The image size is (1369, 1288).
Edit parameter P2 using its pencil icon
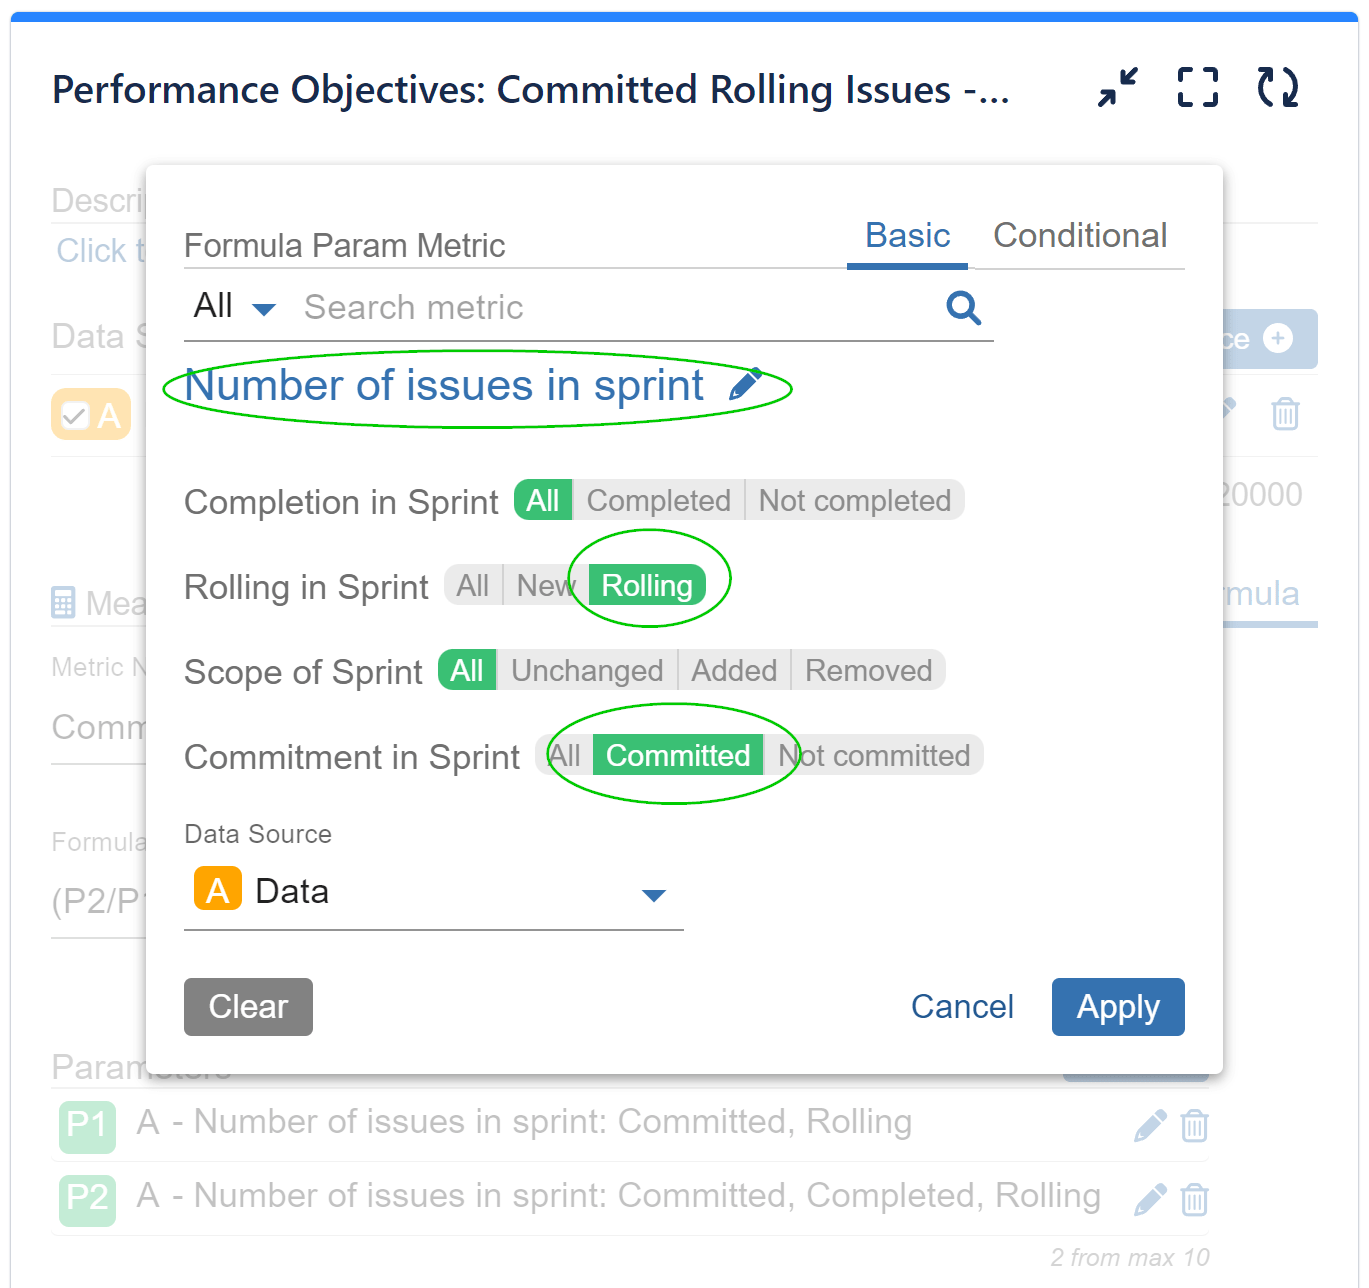pyautogui.click(x=1151, y=1199)
